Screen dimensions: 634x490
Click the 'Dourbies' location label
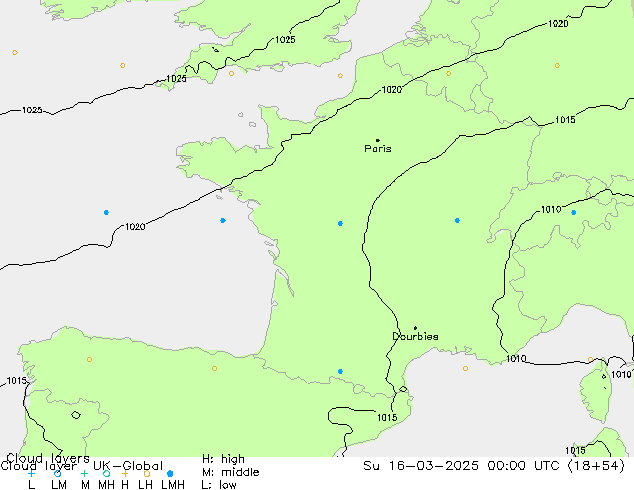pyautogui.click(x=415, y=336)
